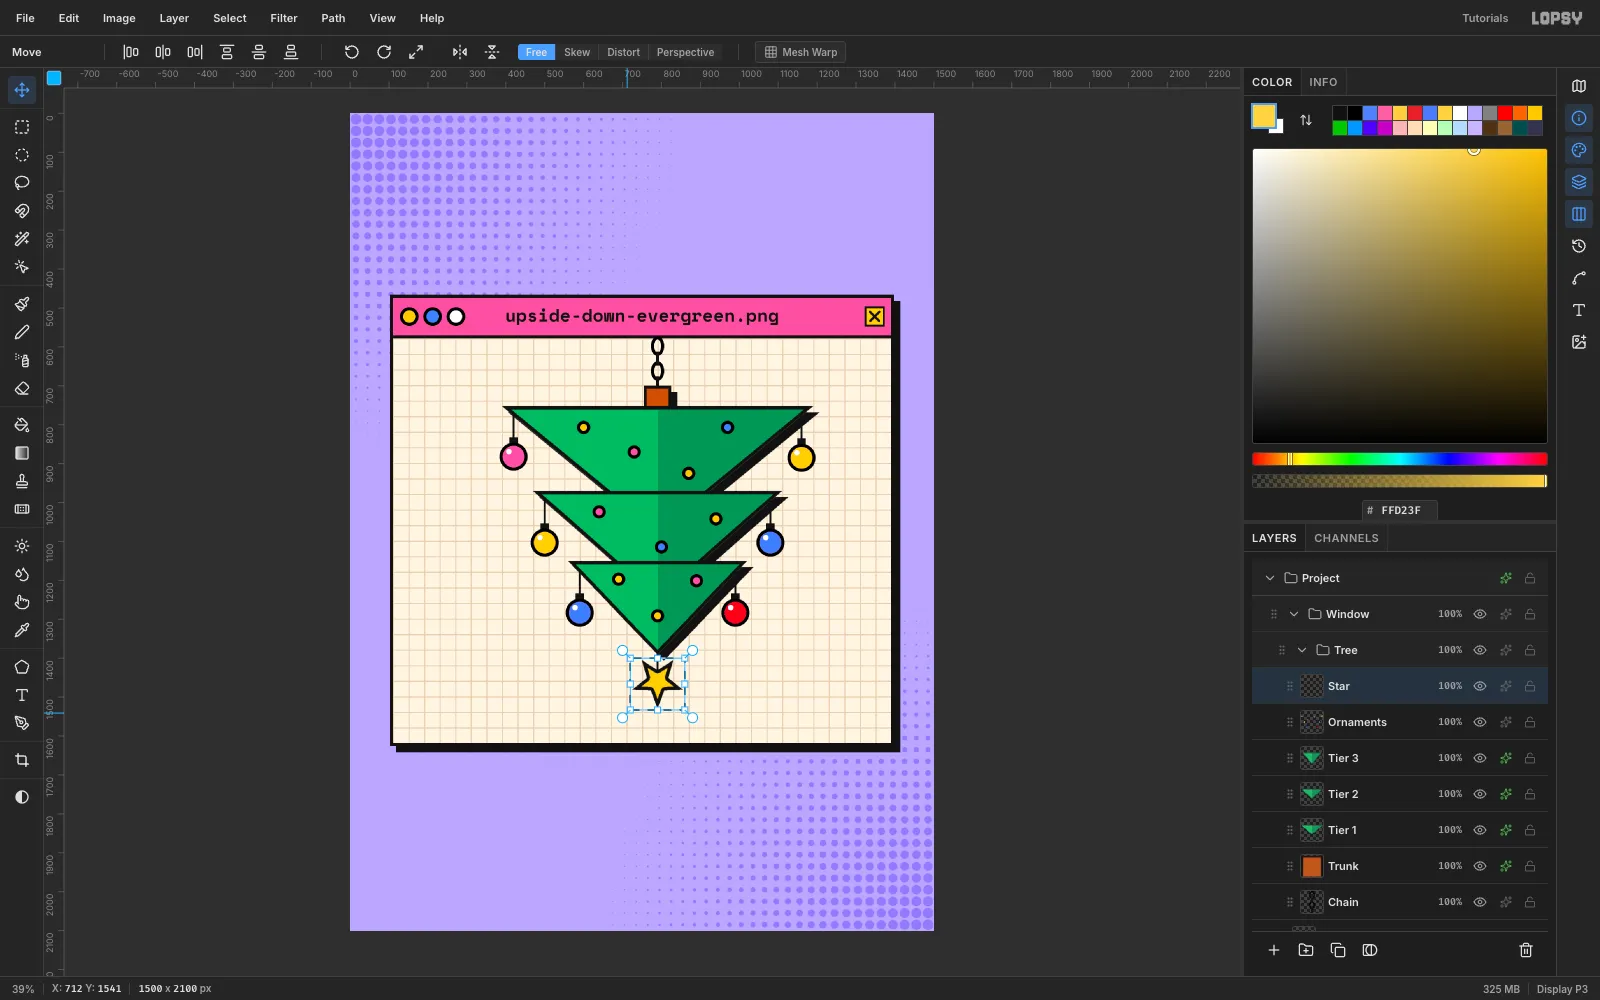Choose Skew transform mode
Viewport: 1600px width, 1000px height.
coord(577,52)
